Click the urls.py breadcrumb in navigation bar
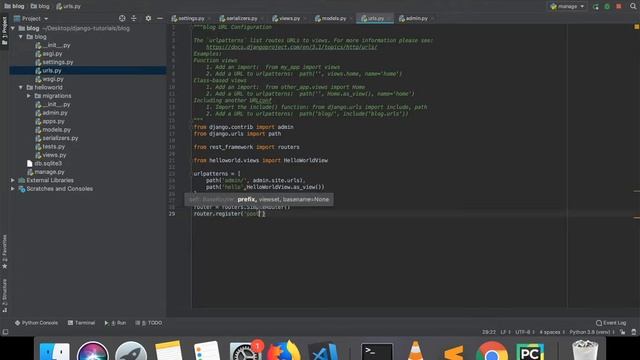Viewport: 640px width, 360px height. 69,6
